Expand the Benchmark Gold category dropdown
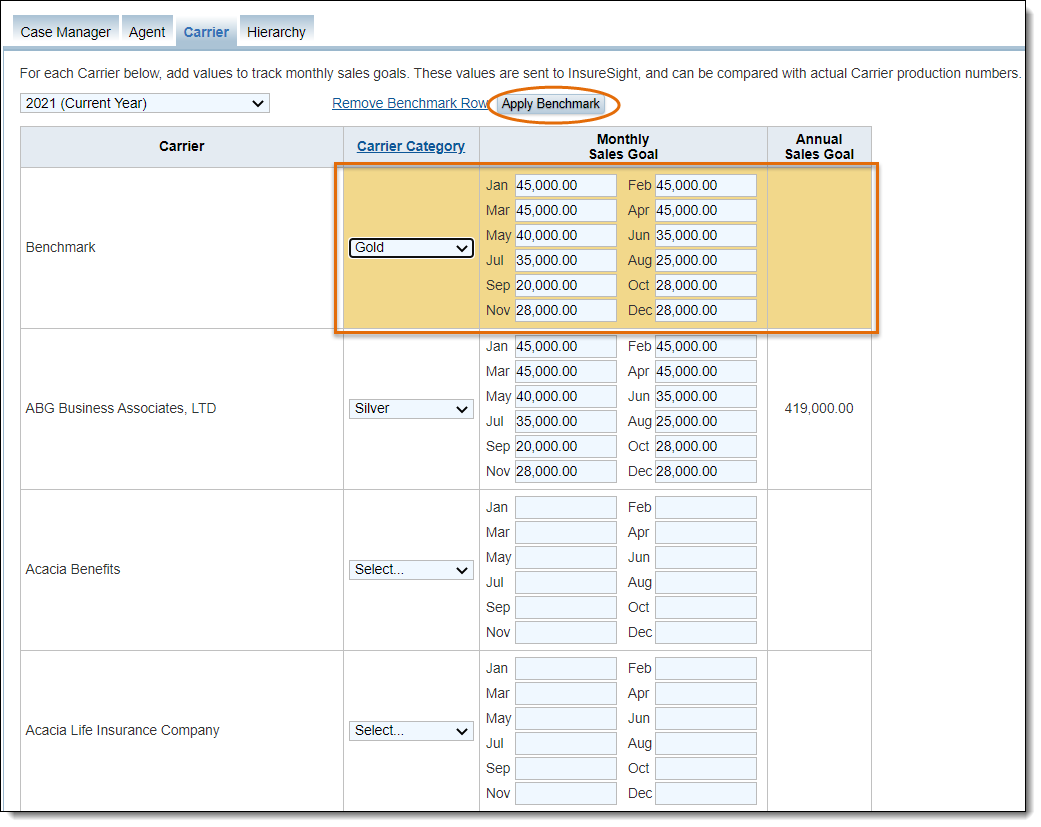 pos(411,247)
